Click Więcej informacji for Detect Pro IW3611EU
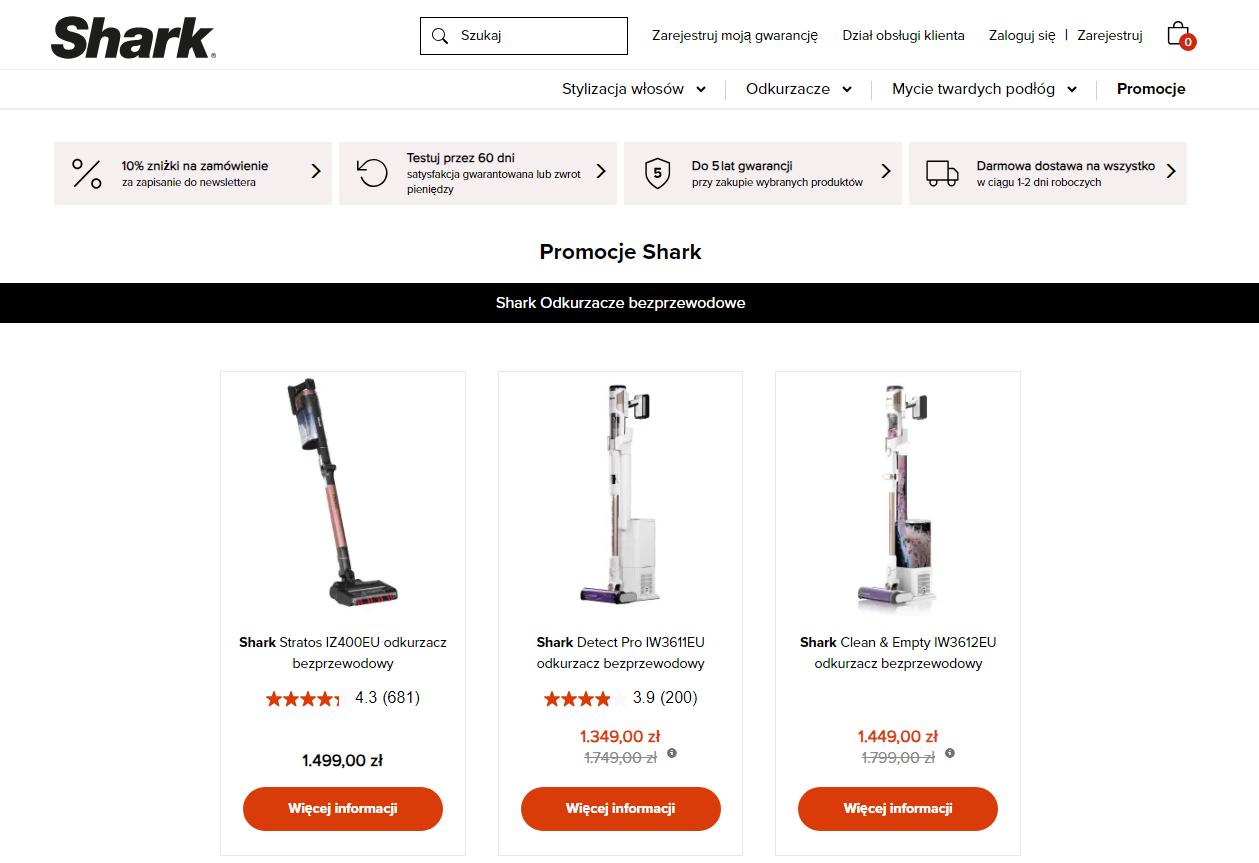The image size is (1259, 863). coord(621,809)
